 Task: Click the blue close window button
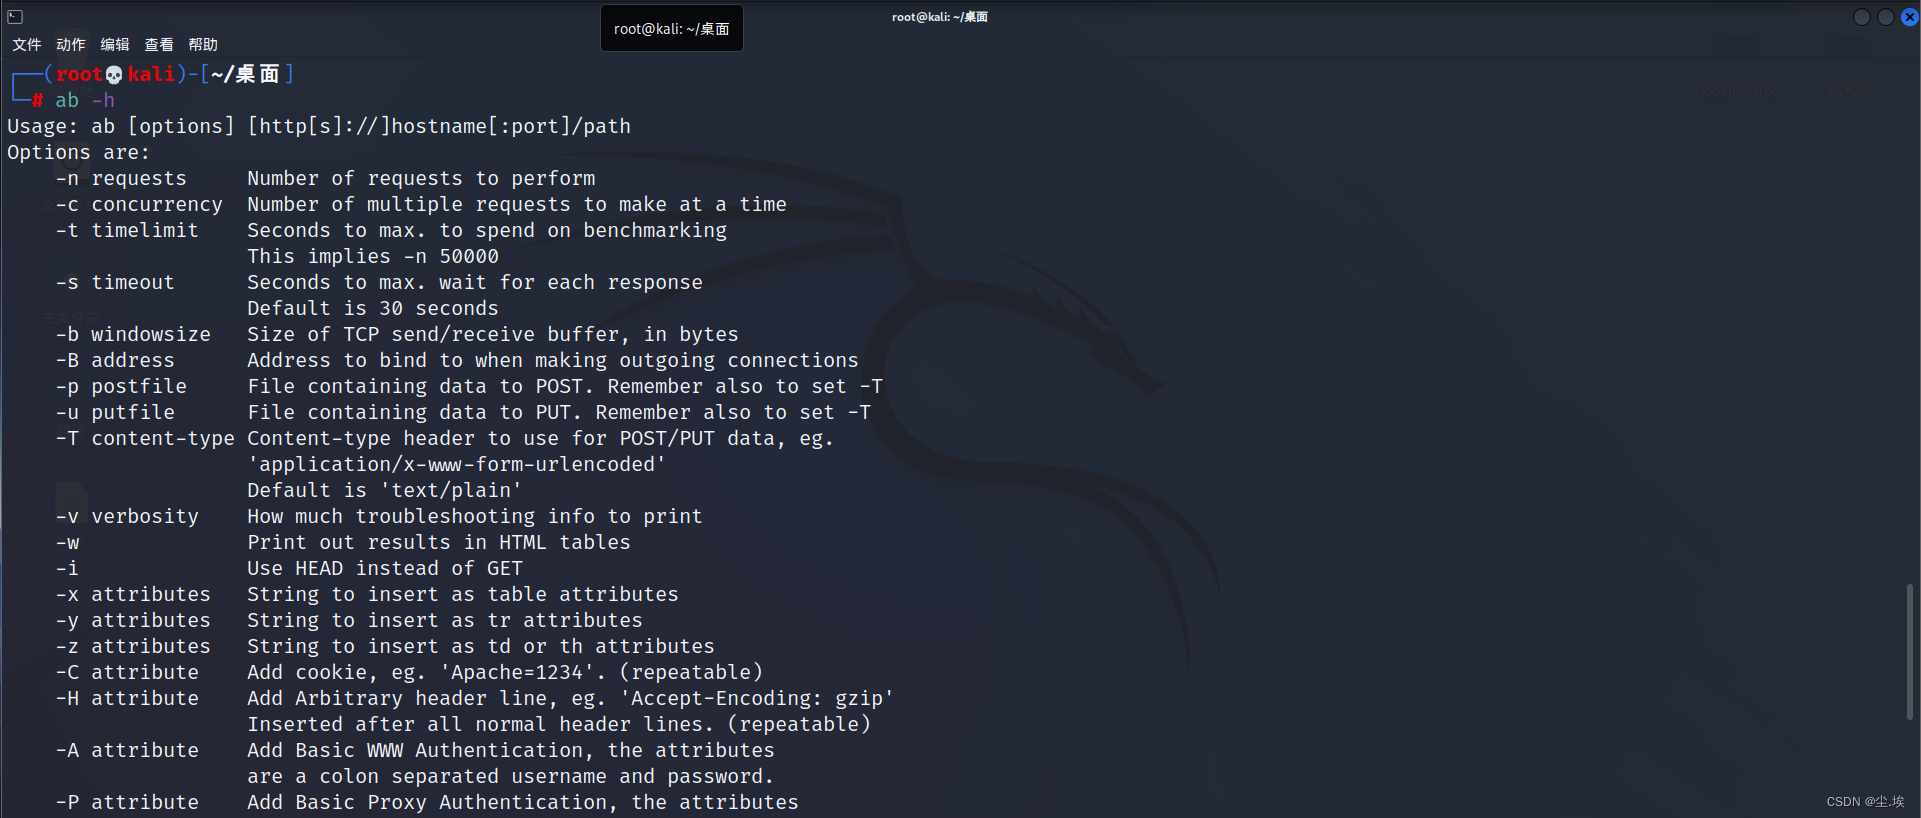pyautogui.click(x=1909, y=17)
